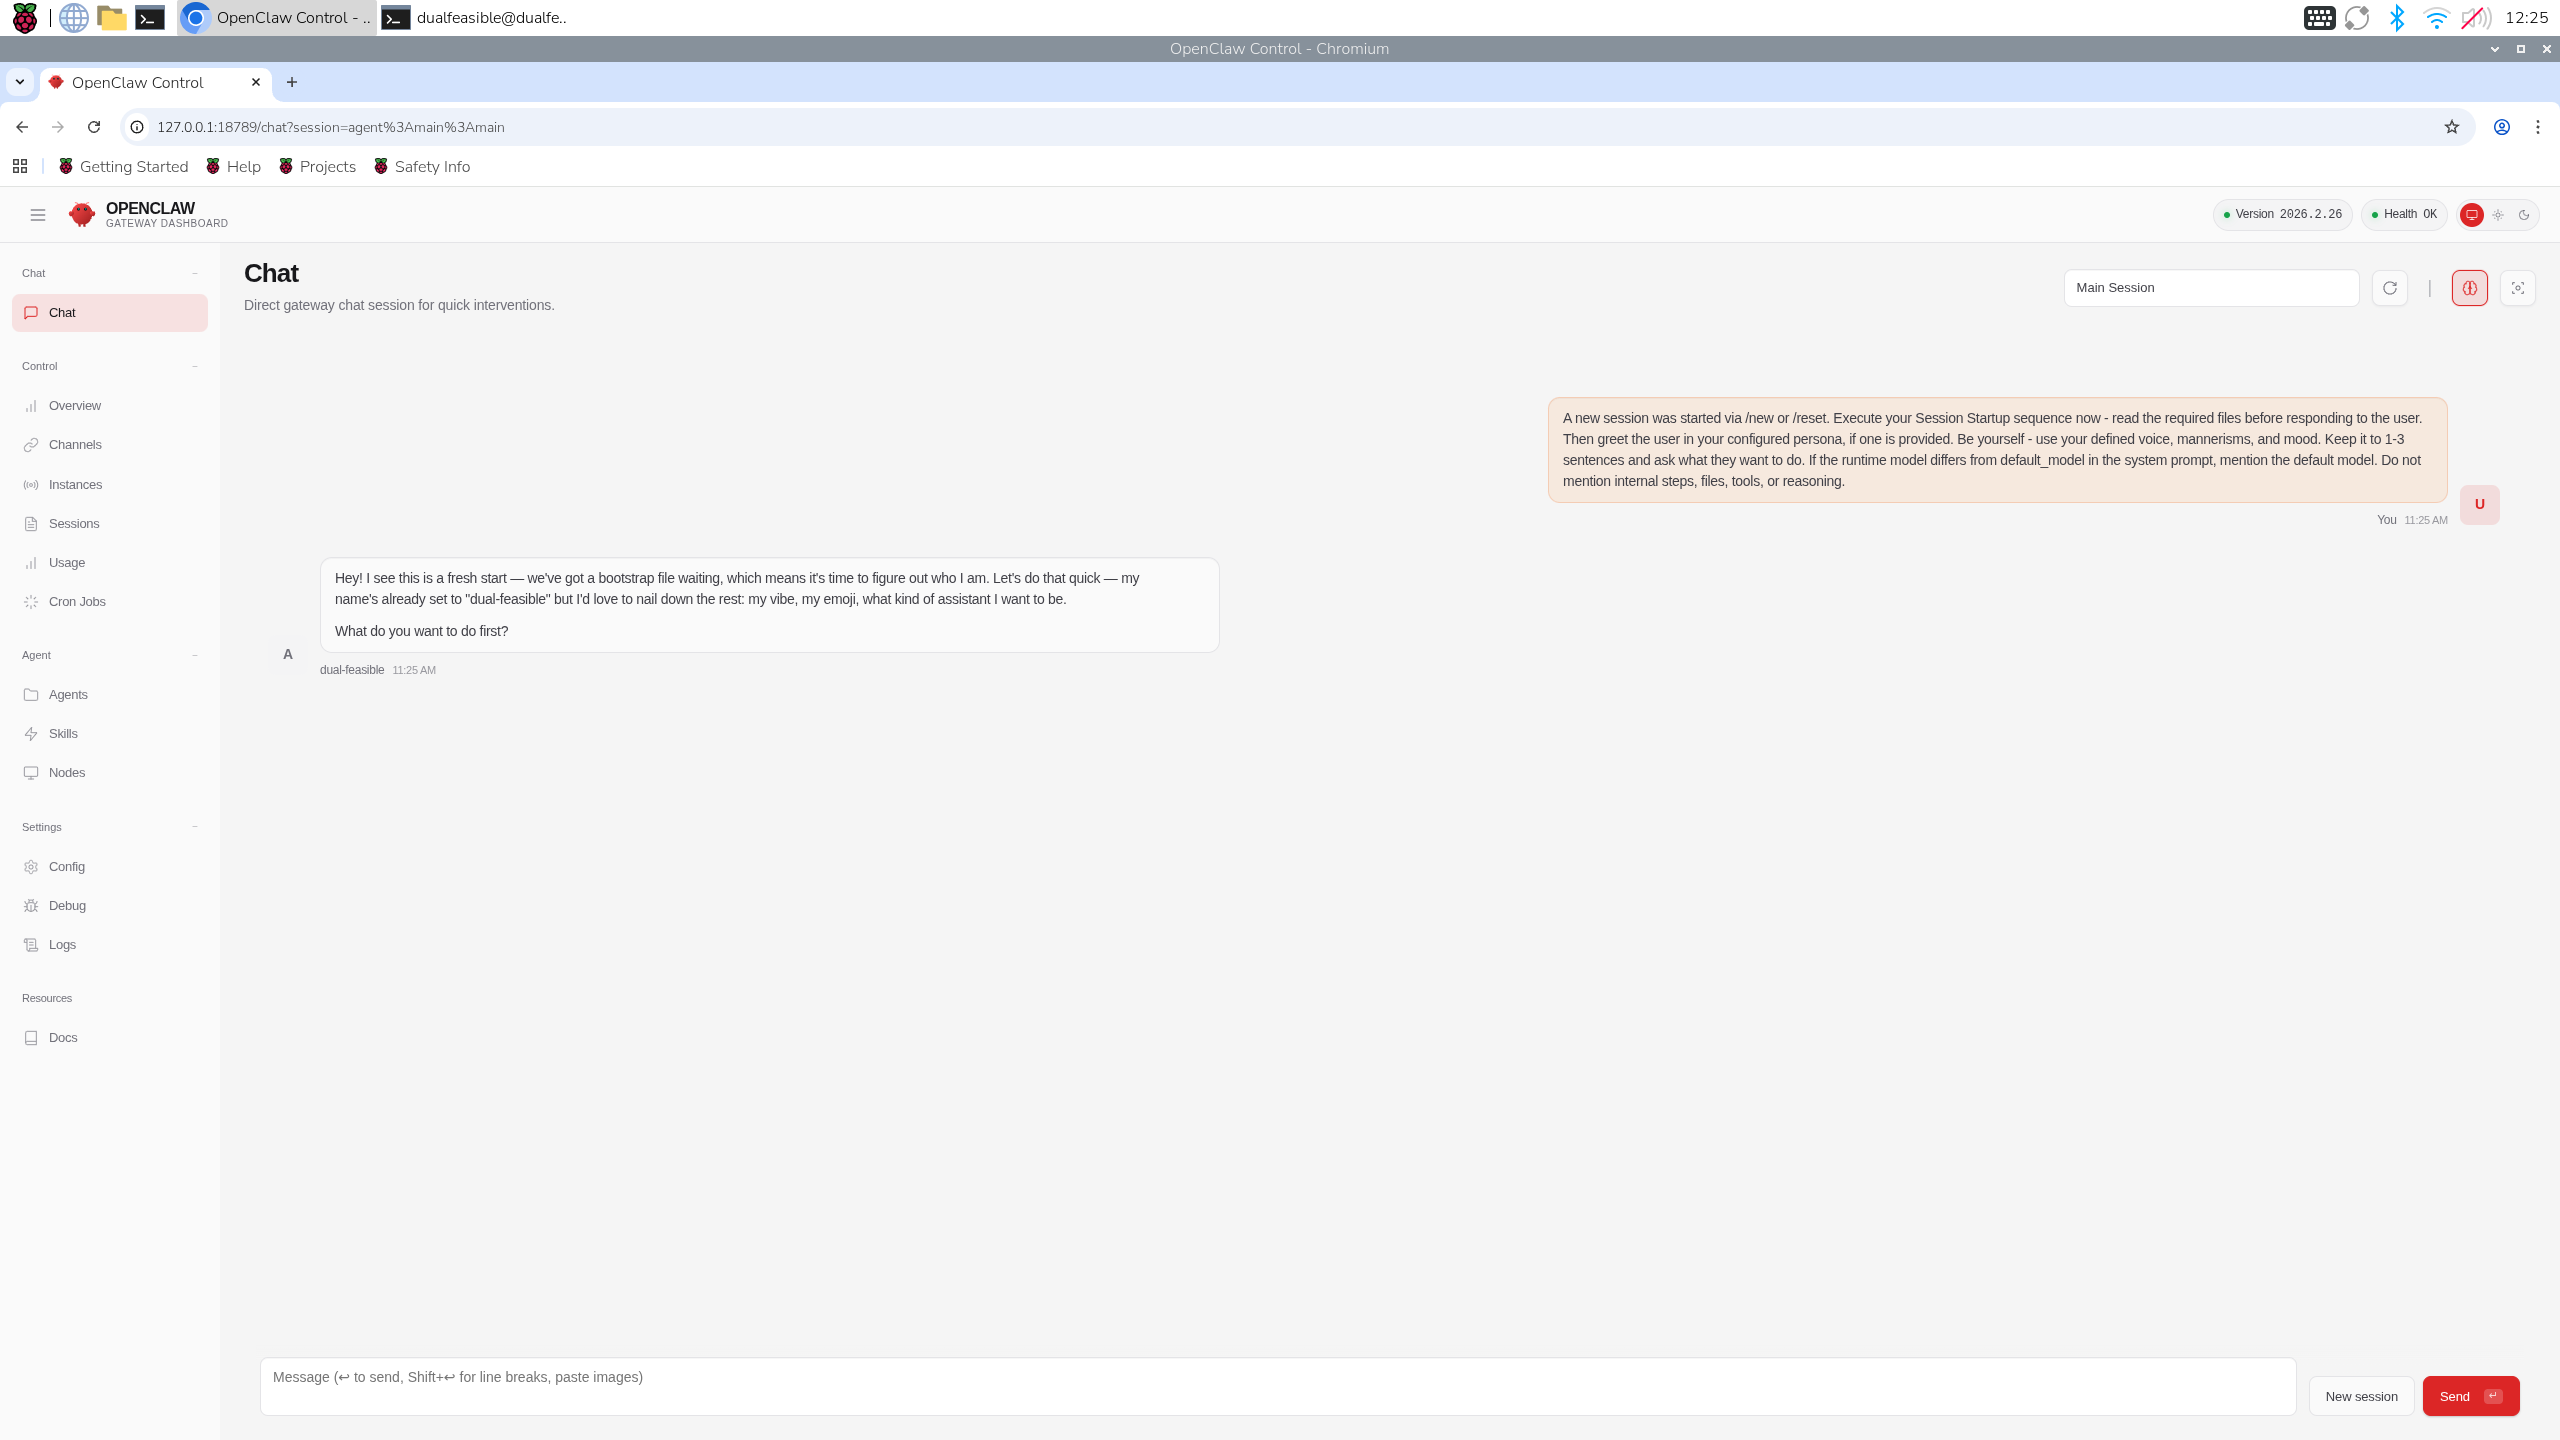
Task: Open the Raspberry Pi start menu
Action: click(x=24, y=18)
